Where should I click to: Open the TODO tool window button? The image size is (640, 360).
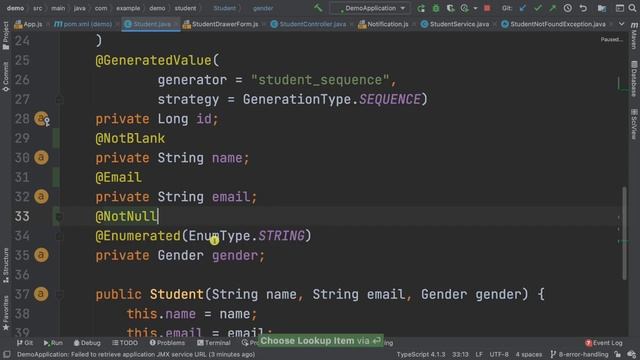coord(125,343)
